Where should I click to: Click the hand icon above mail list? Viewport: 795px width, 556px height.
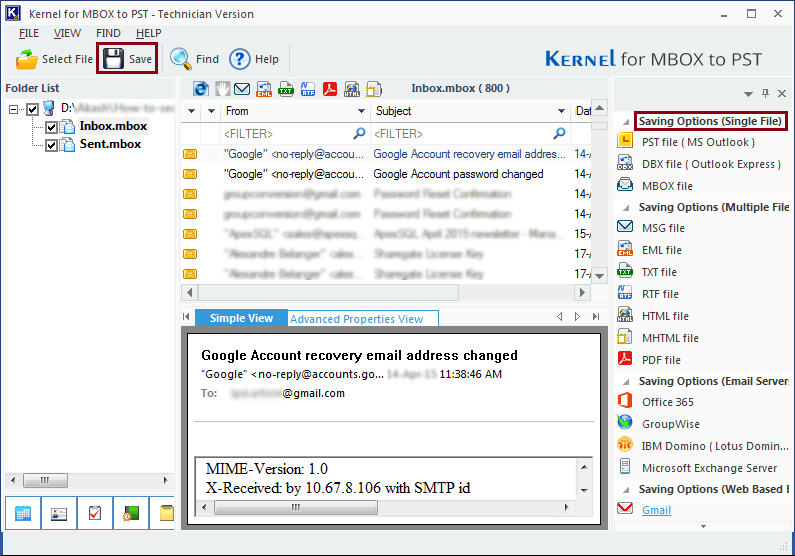point(222,89)
